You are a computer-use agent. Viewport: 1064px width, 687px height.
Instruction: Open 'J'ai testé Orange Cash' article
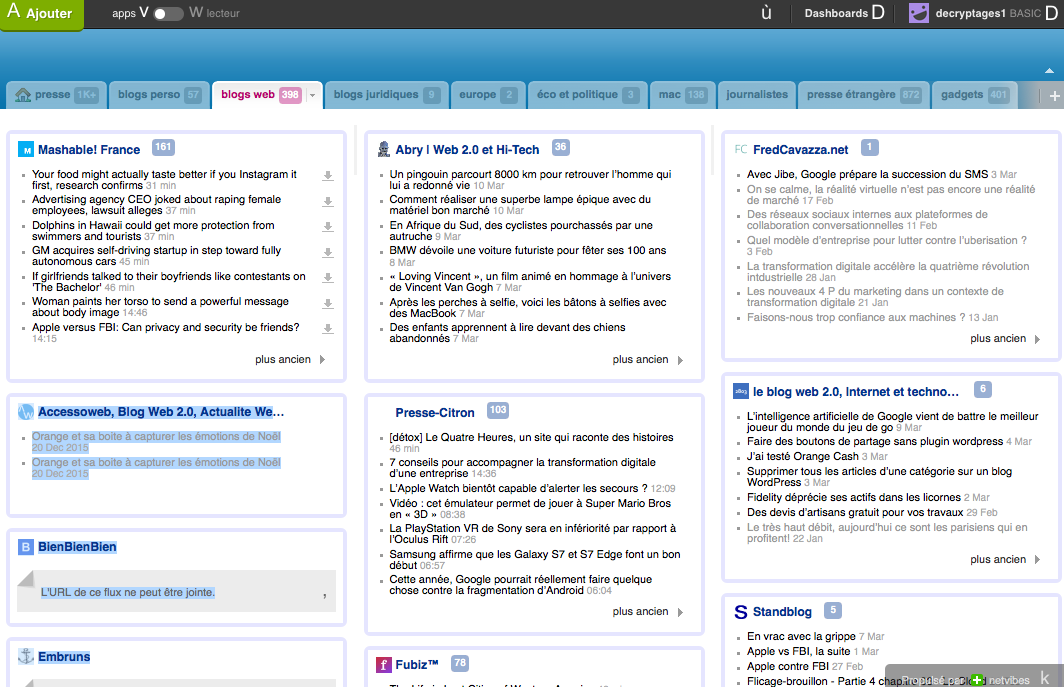[803, 456]
